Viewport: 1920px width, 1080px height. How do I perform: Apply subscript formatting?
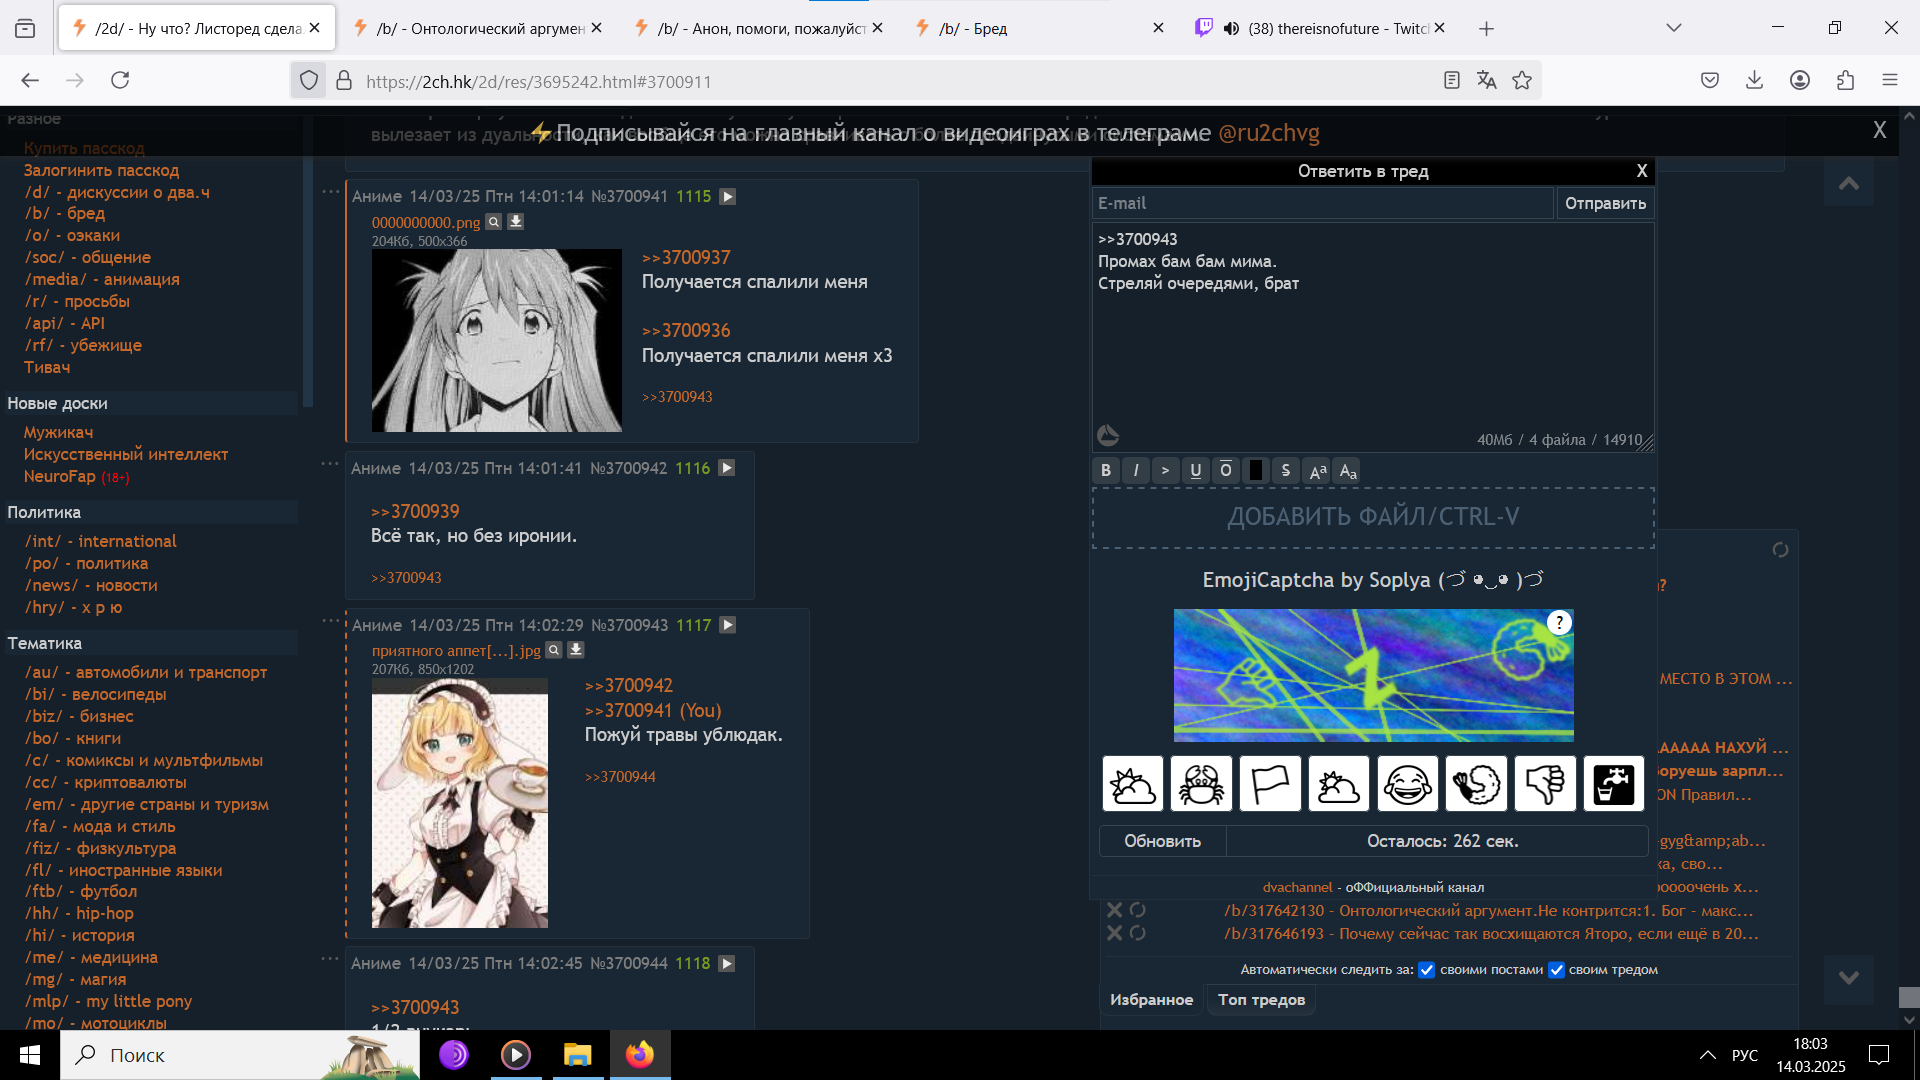[x=1348, y=471]
